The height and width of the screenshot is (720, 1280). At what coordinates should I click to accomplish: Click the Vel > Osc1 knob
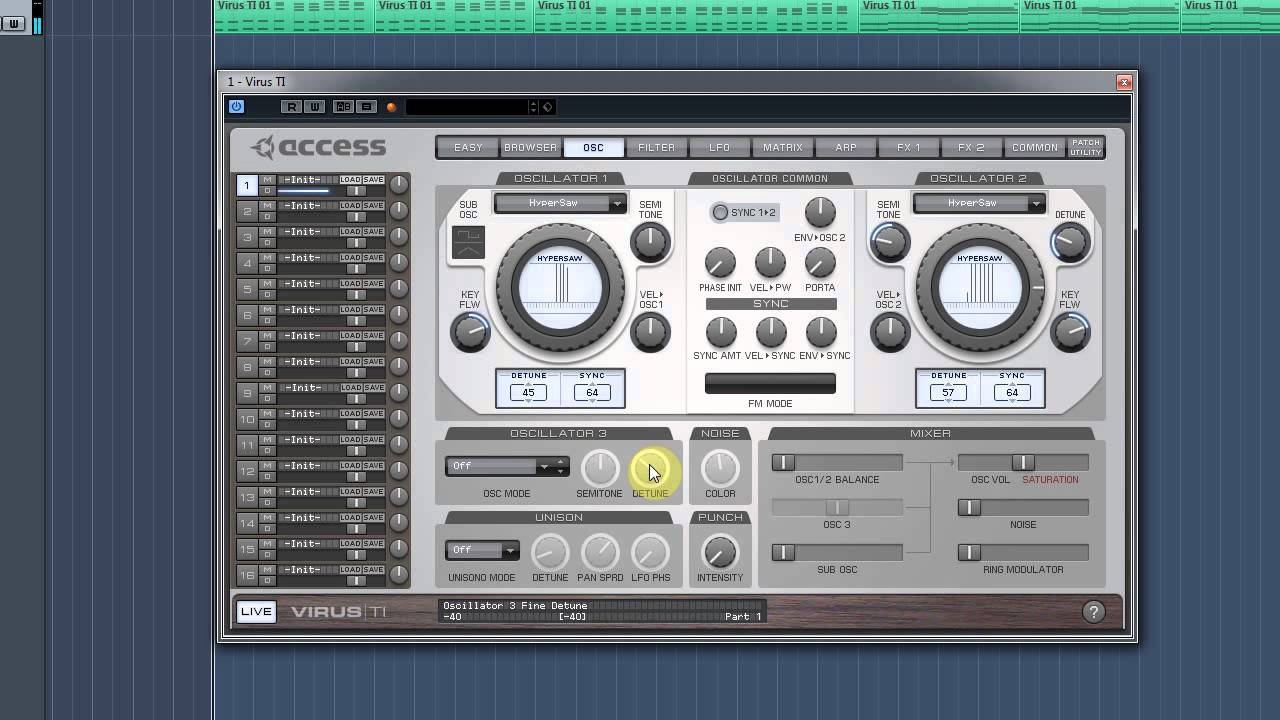[650, 331]
